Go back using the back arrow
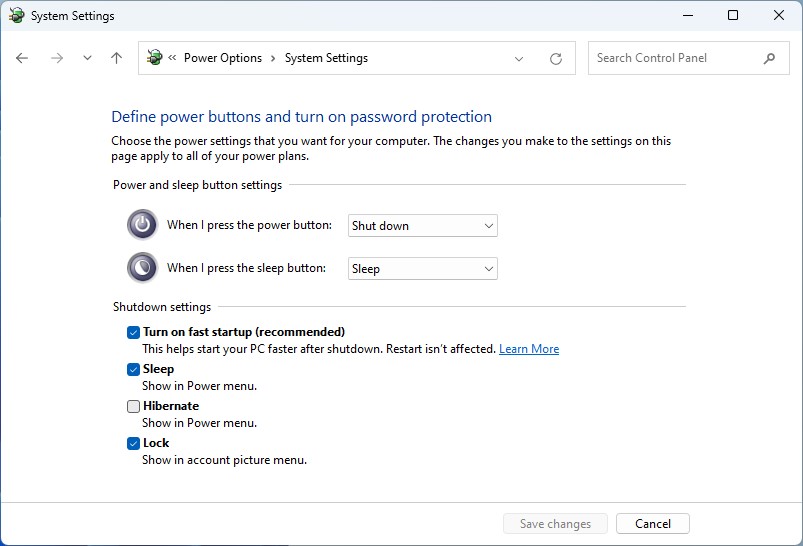The width and height of the screenshot is (803, 546). [22, 58]
